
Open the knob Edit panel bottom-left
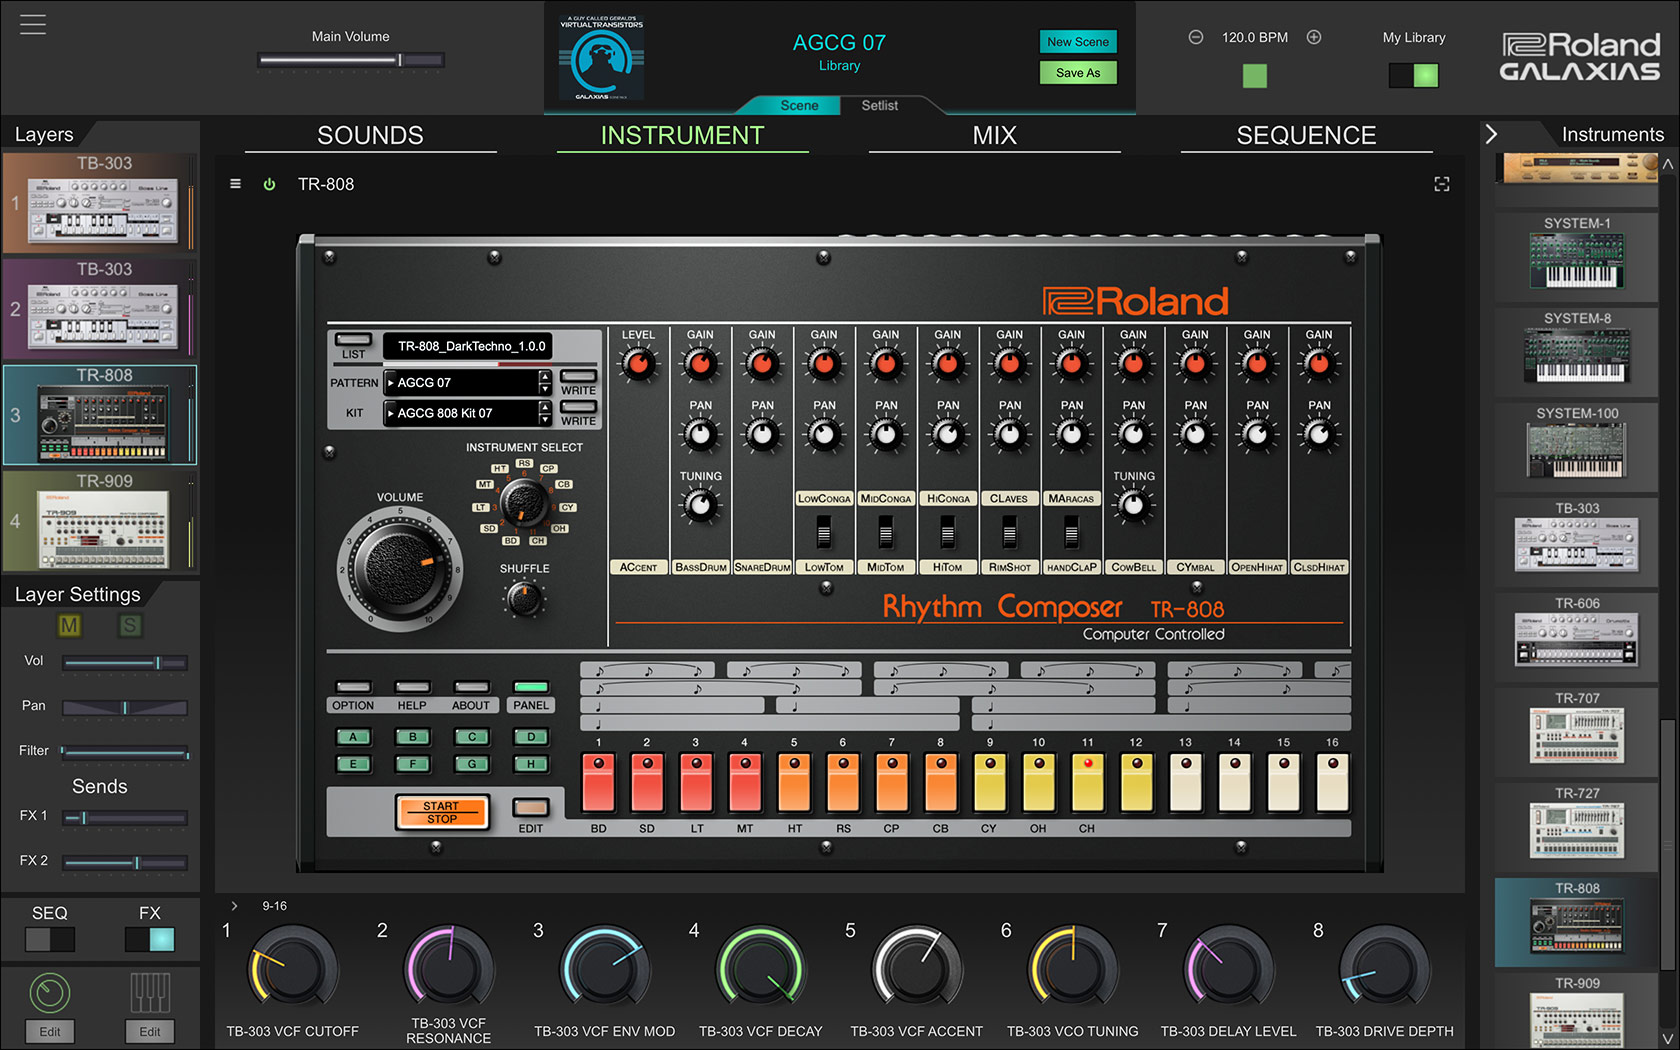click(49, 1031)
